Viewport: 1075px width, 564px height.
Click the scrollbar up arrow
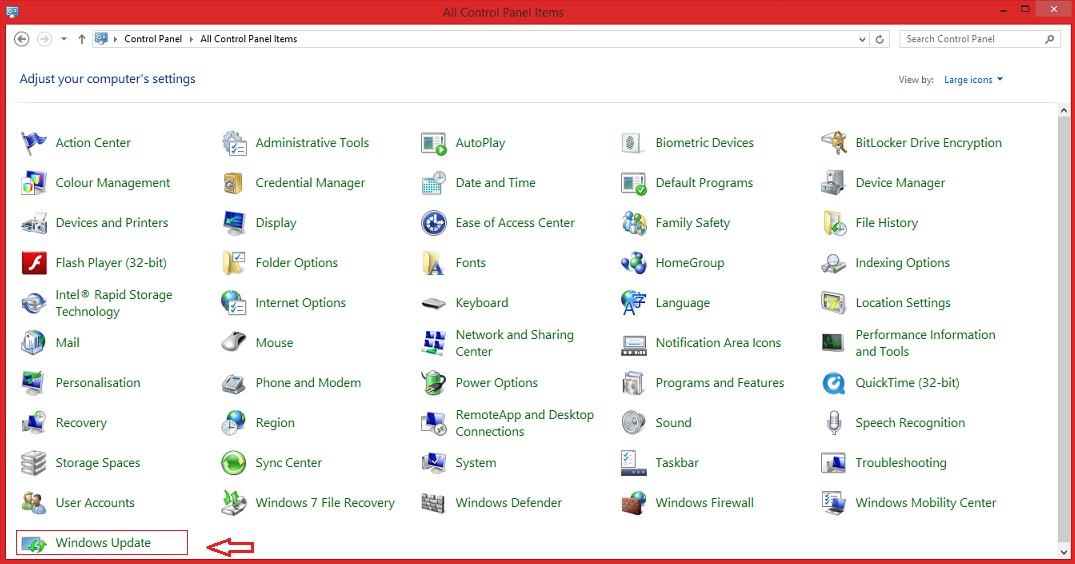point(1063,110)
